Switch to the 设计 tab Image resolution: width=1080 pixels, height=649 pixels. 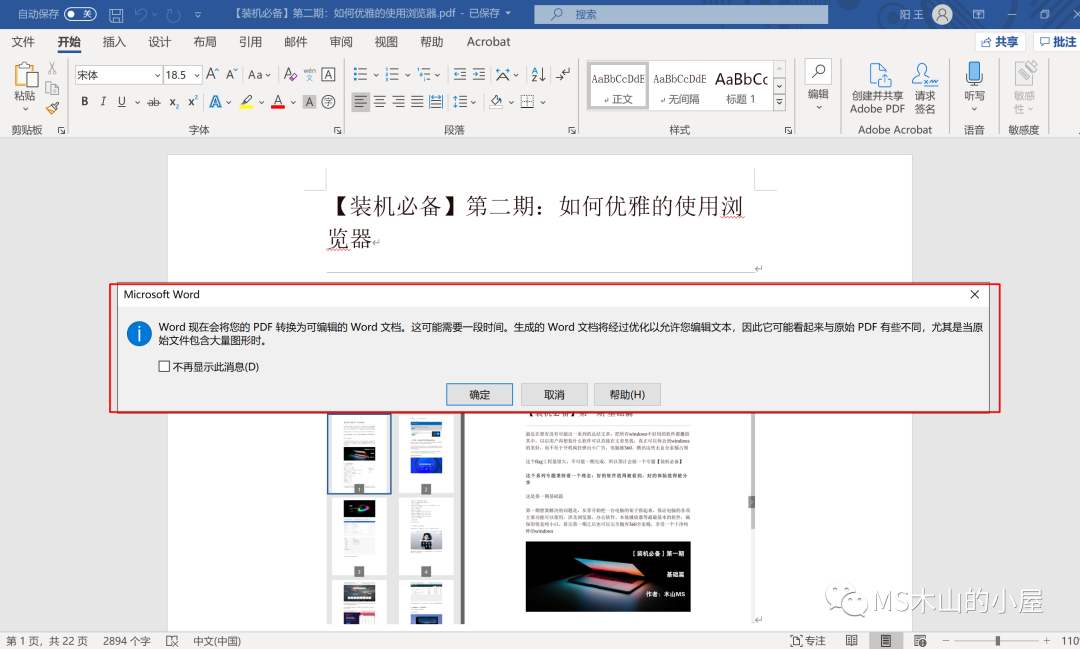pyautogui.click(x=159, y=42)
